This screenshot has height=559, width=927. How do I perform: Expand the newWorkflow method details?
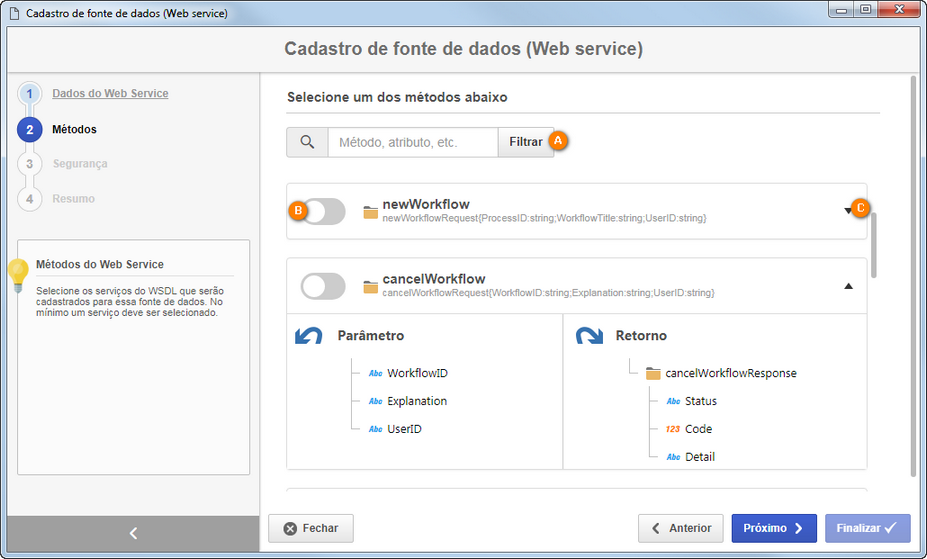[x=848, y=210]
